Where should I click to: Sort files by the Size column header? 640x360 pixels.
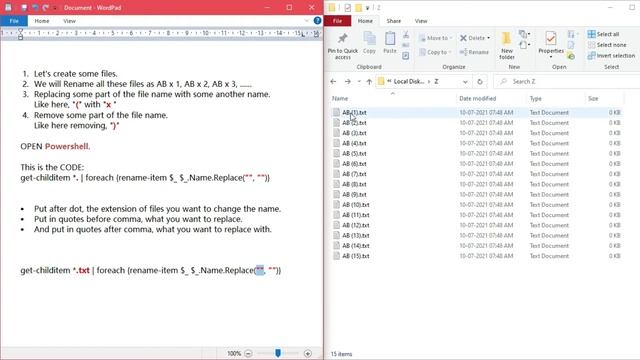(593, 98)
